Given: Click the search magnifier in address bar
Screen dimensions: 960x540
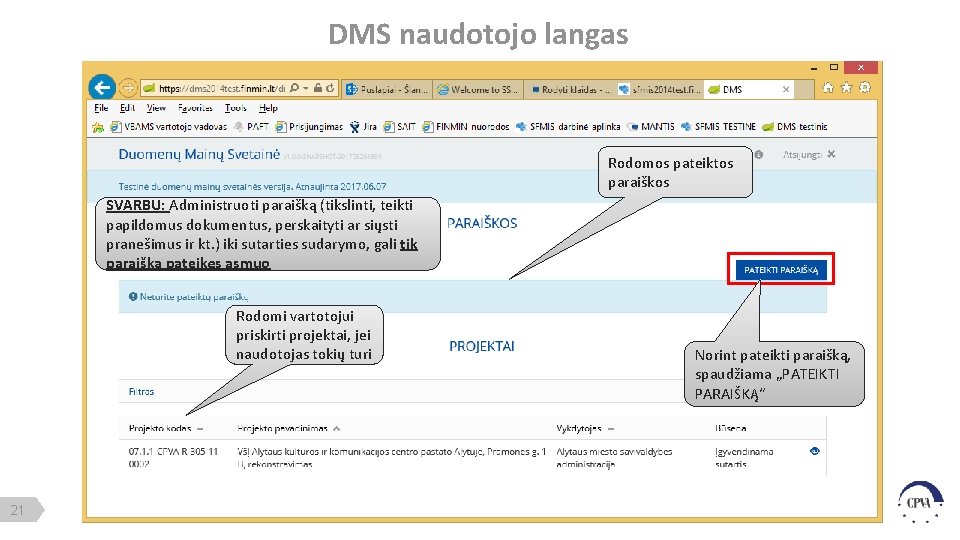Looking at the screenshot, I should coord(294,88).
